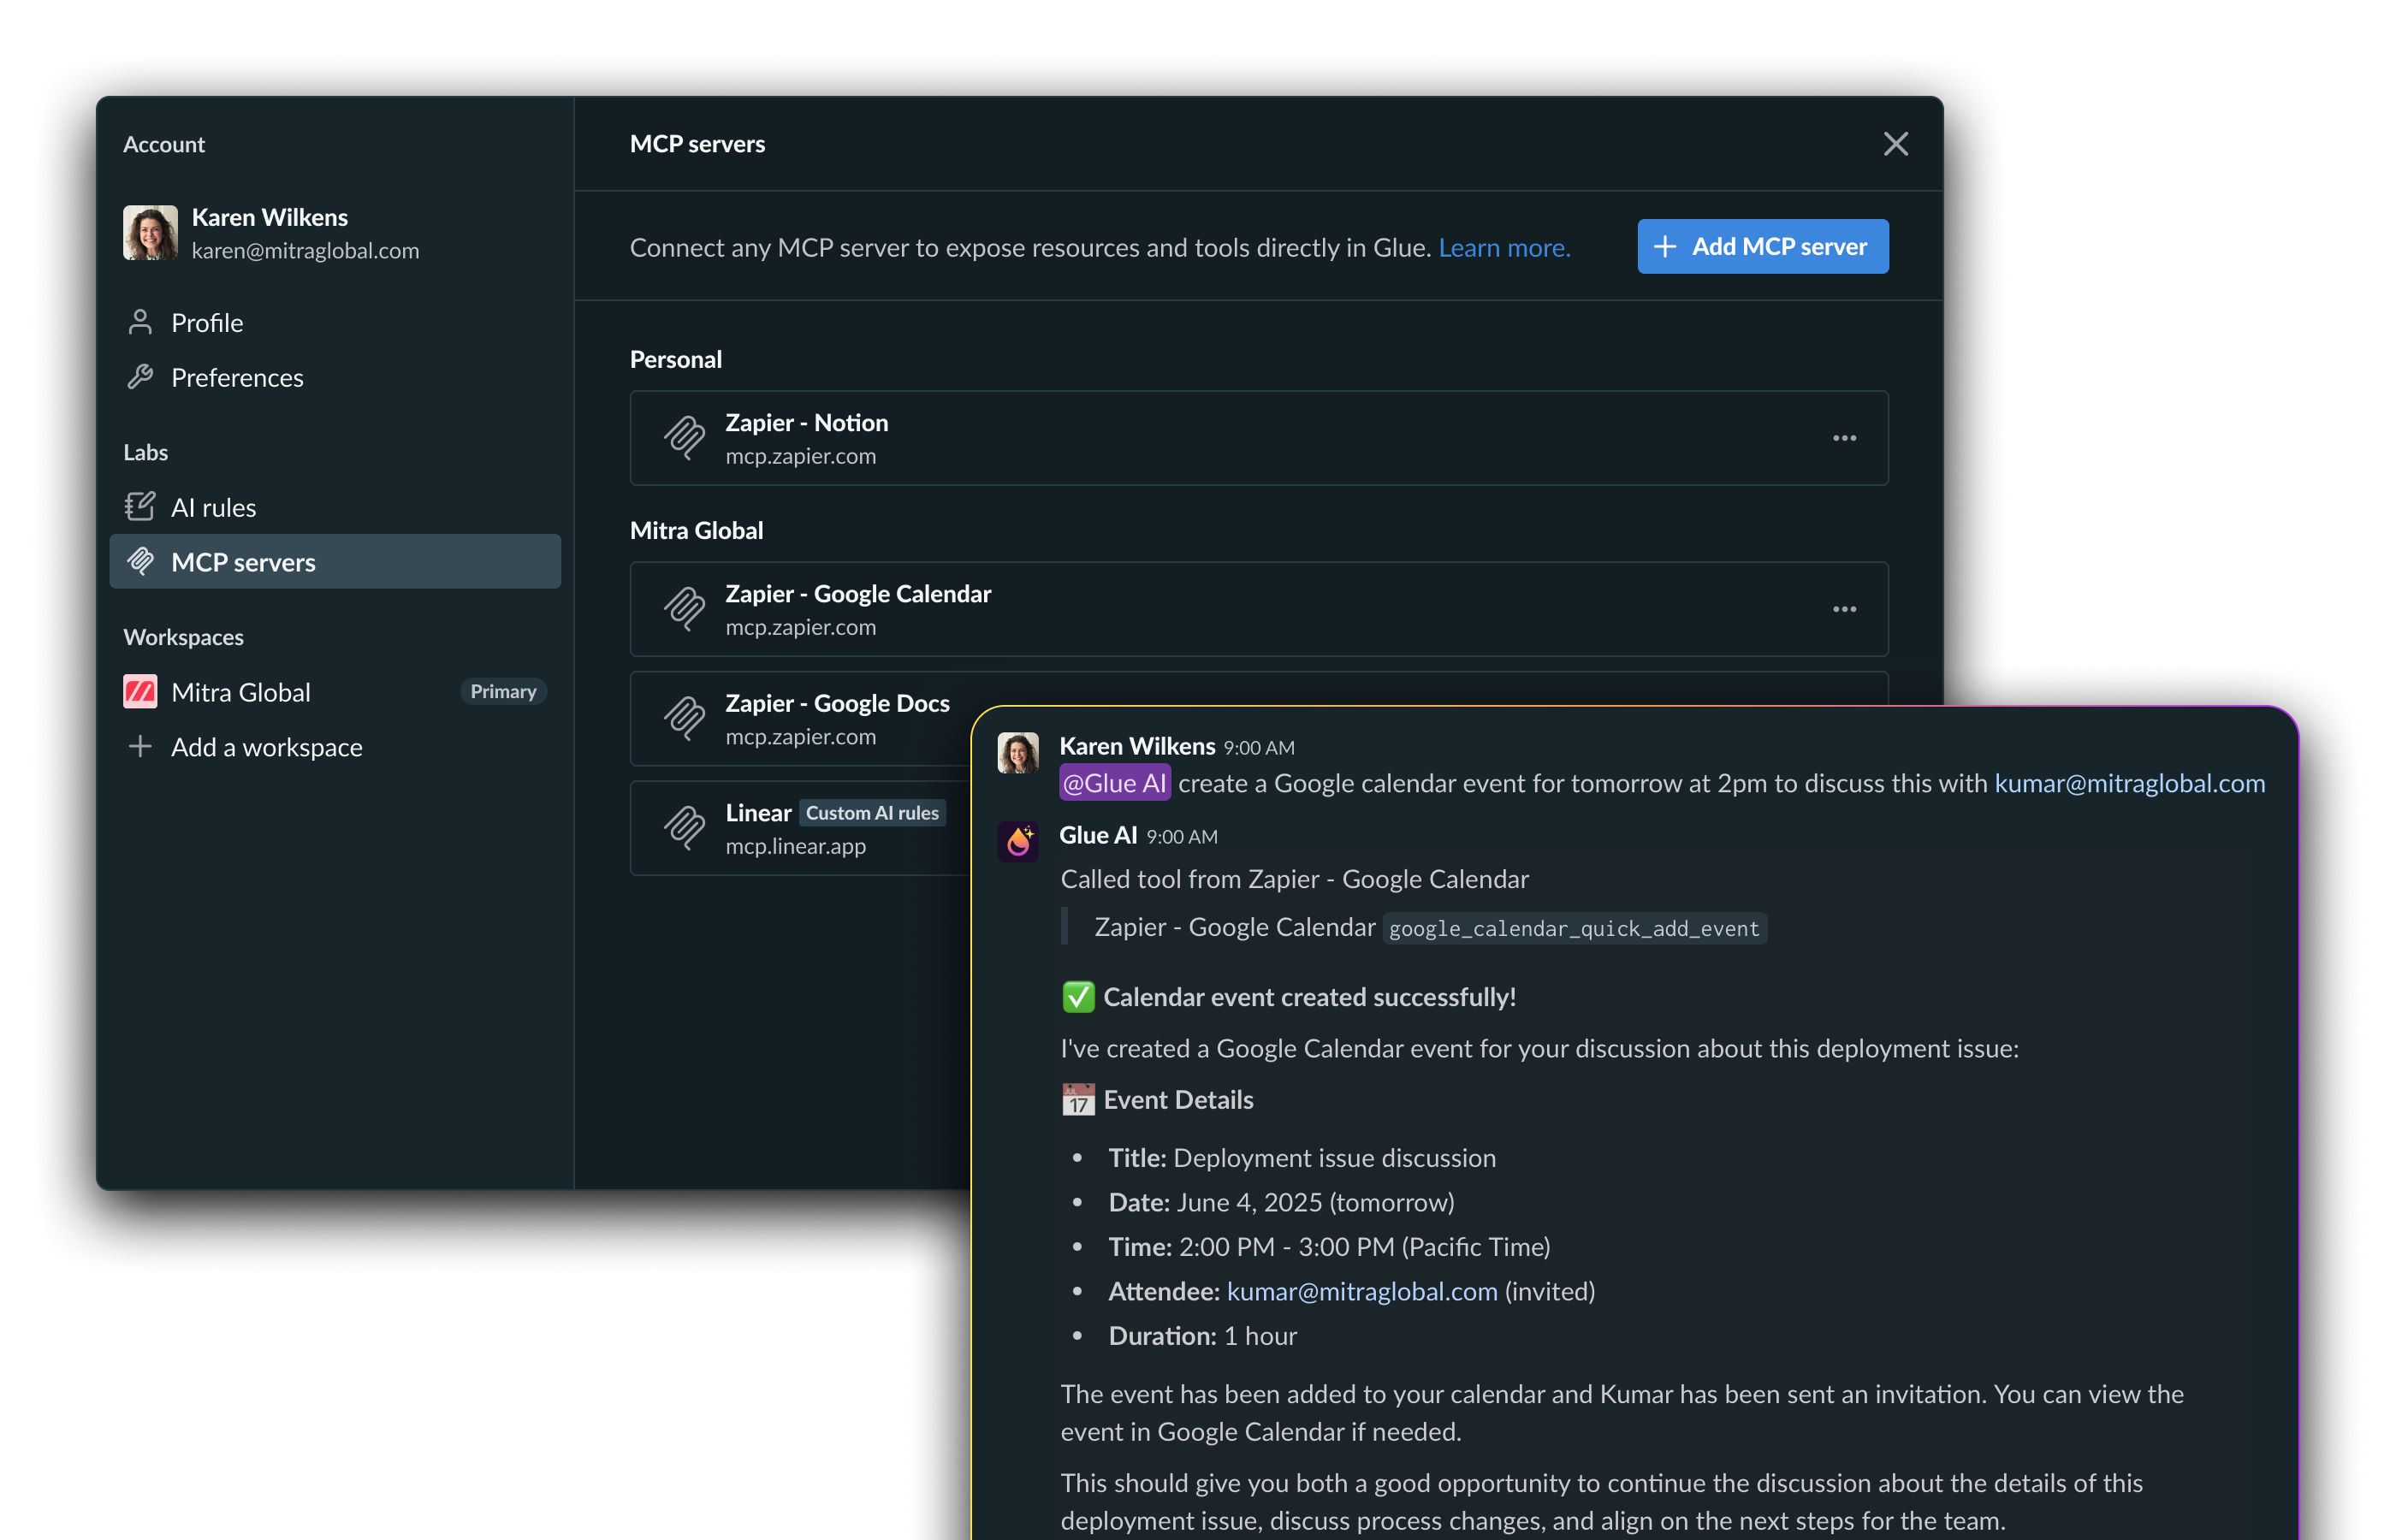Open the Learn more link
This screenshot has width=2396, height=1540.
[1504, 247]
